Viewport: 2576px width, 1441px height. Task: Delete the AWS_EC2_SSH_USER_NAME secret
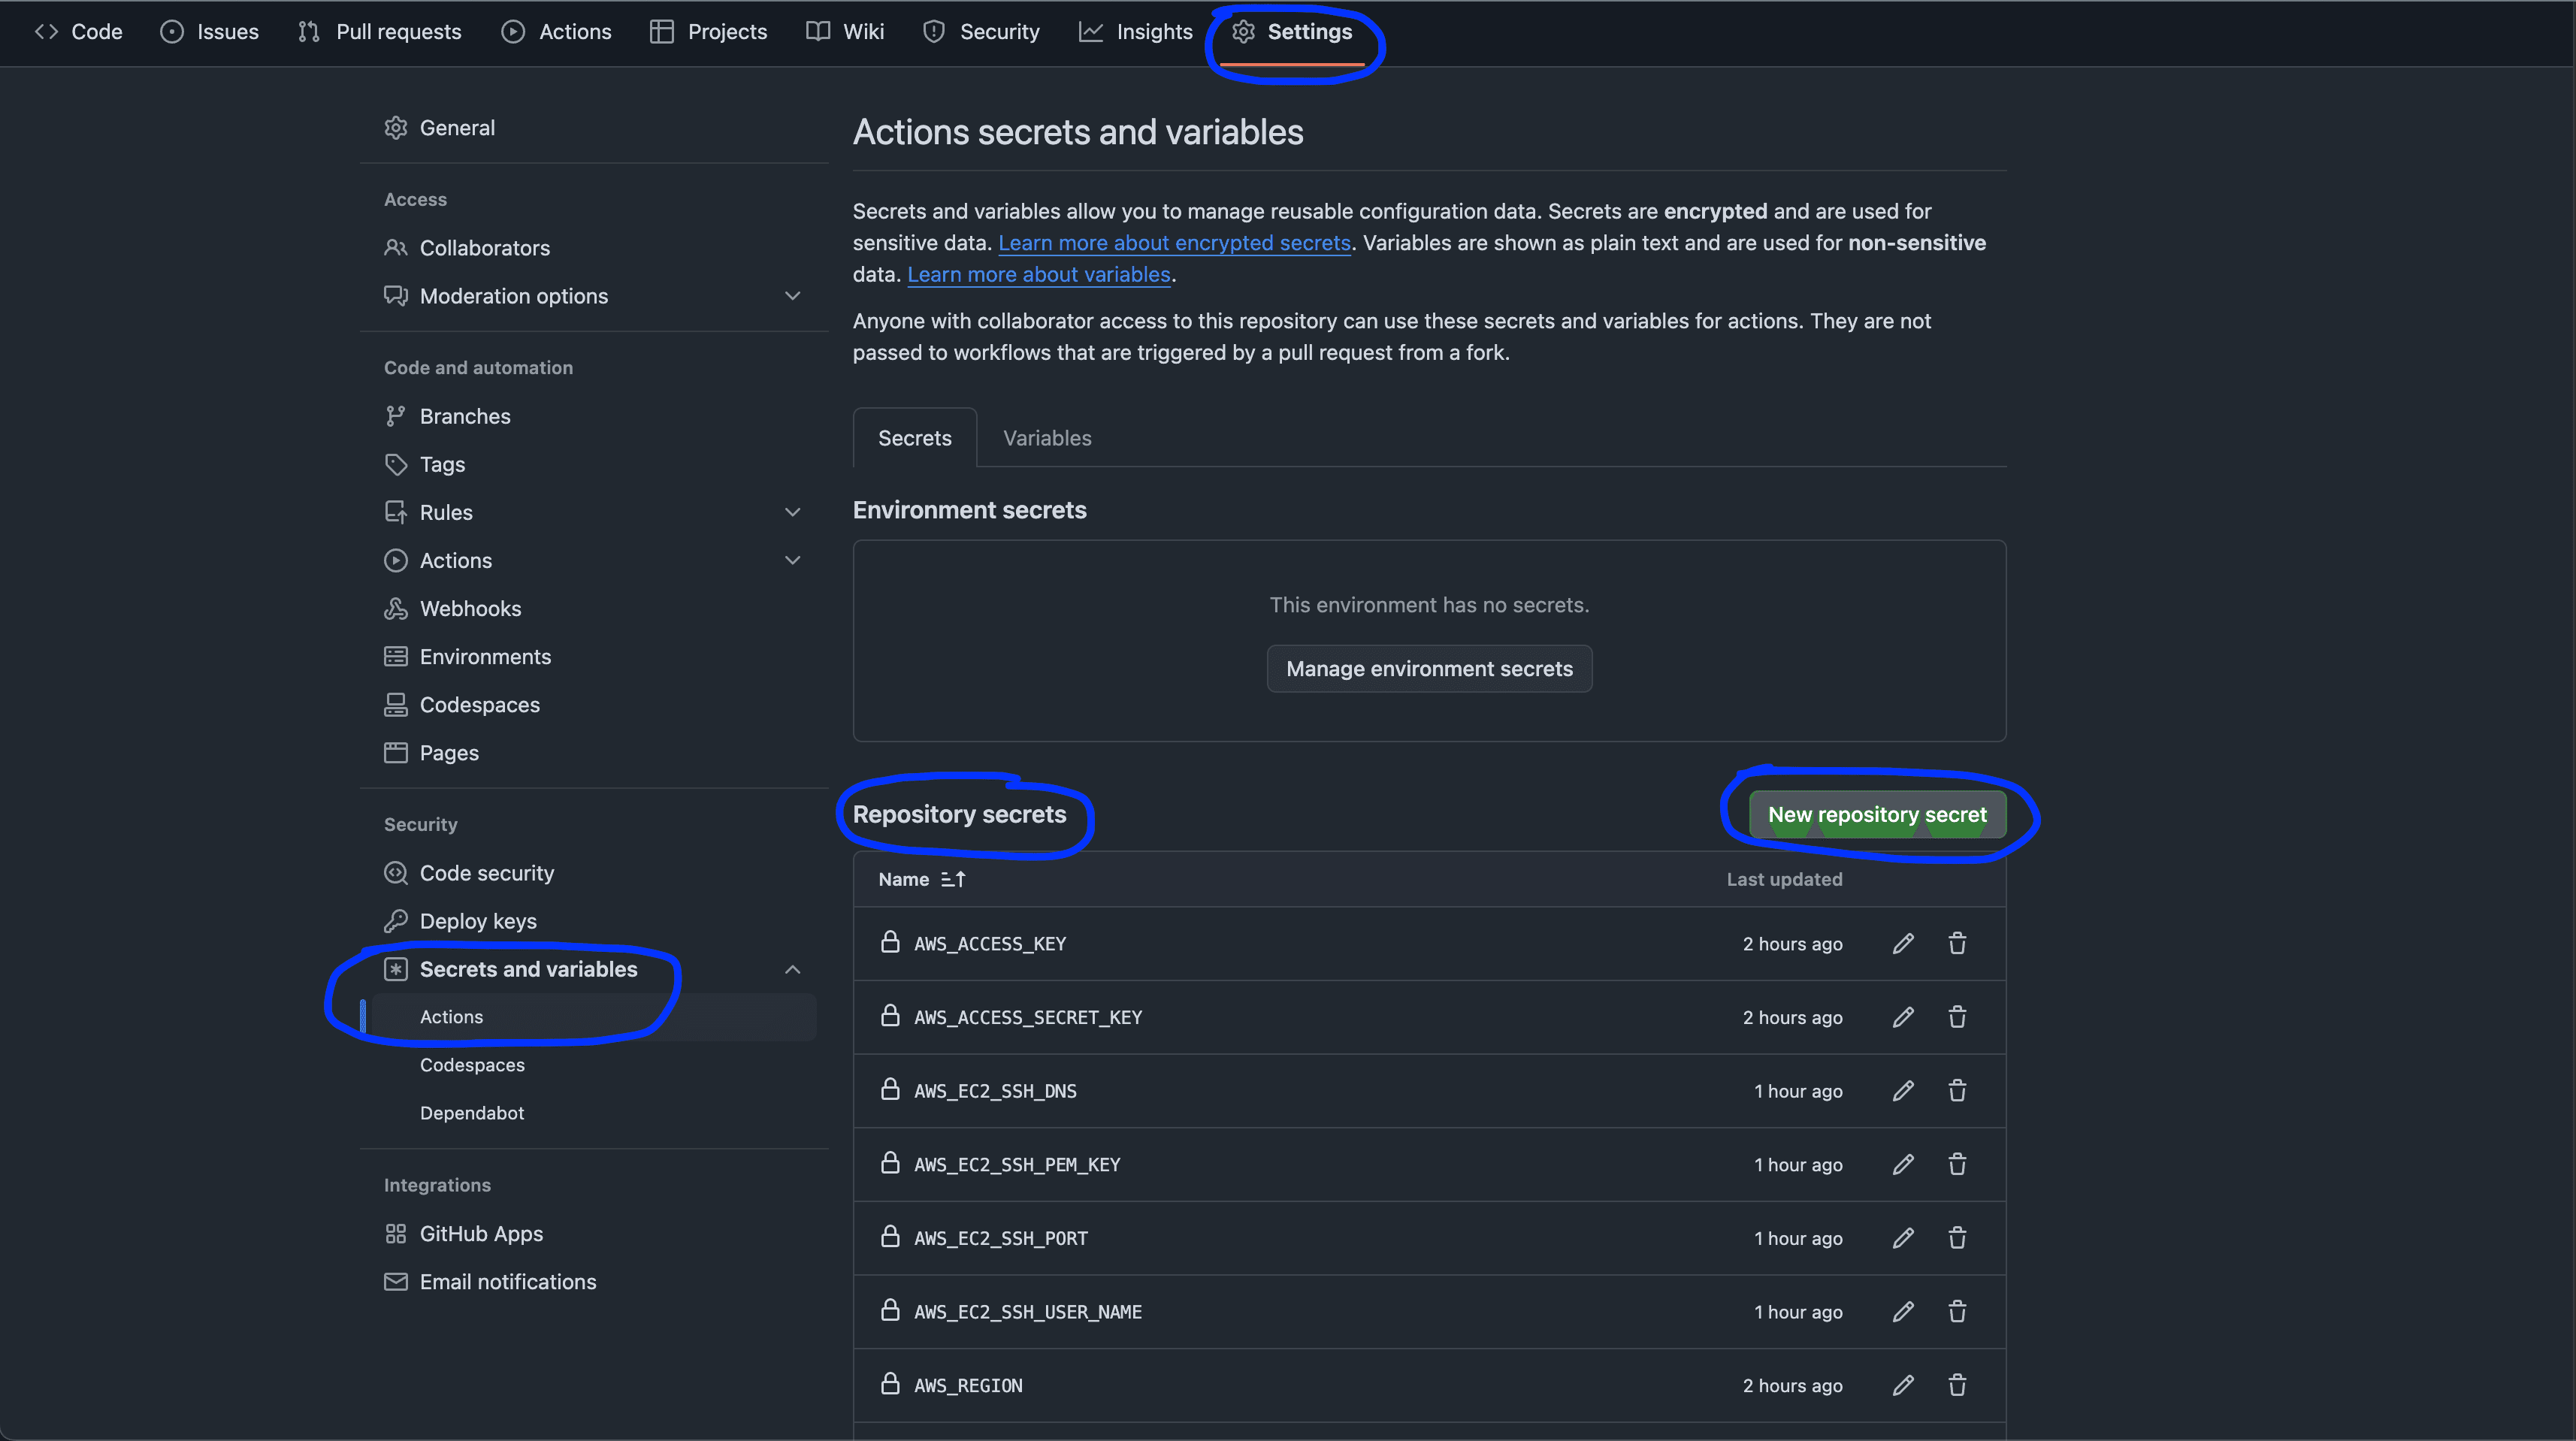coord(1957,1311)
